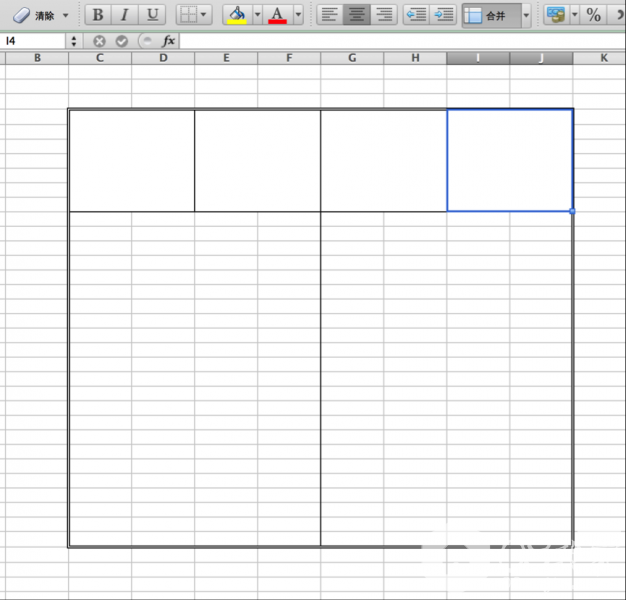Toggle italic formatting
Screen dimensions: 626x600
click(125, 16)
